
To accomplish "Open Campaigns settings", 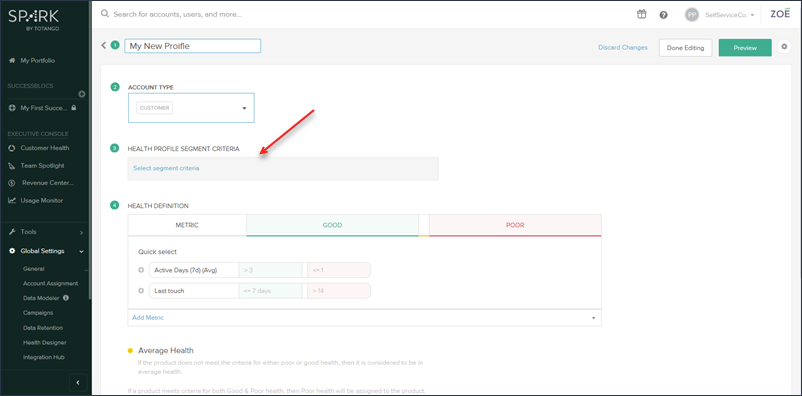I will coord(38,313).
